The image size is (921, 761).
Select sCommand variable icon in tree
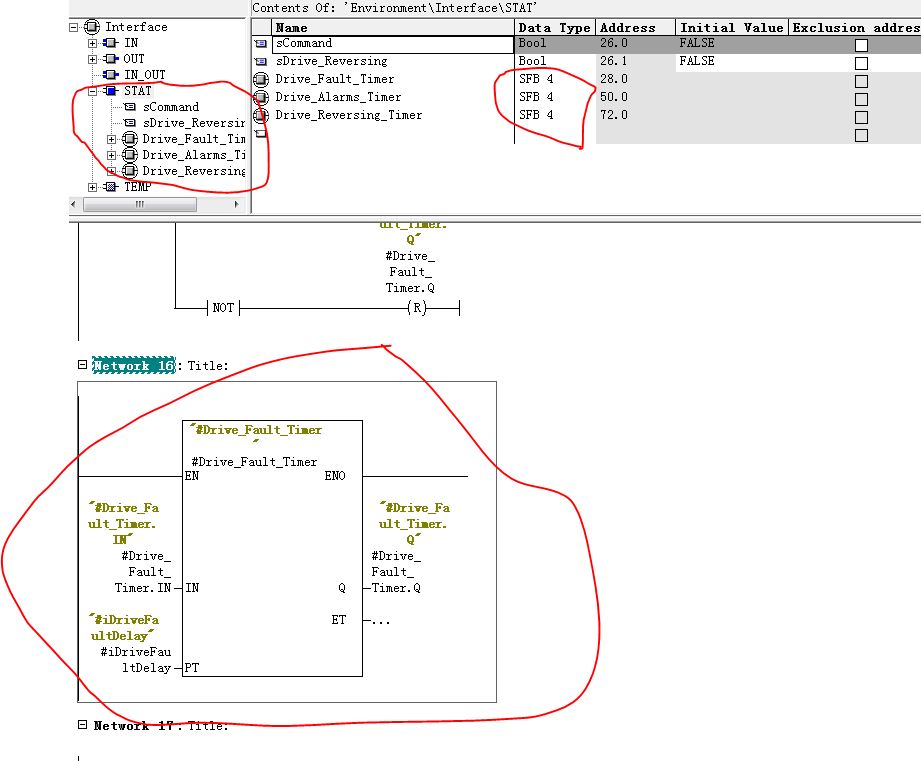(x=130, y=107)
